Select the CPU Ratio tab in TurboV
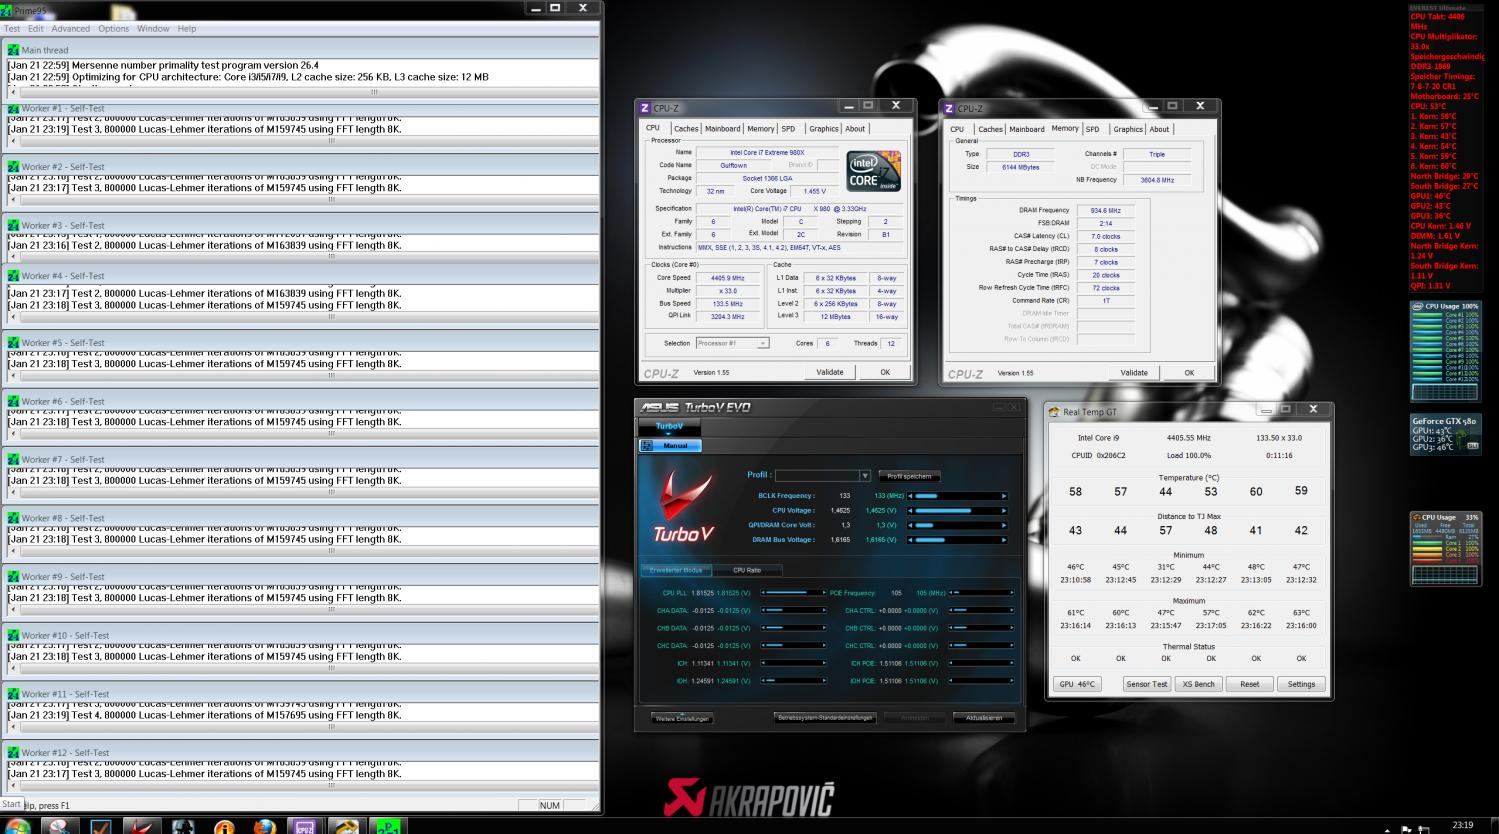 tap(747, 570)
